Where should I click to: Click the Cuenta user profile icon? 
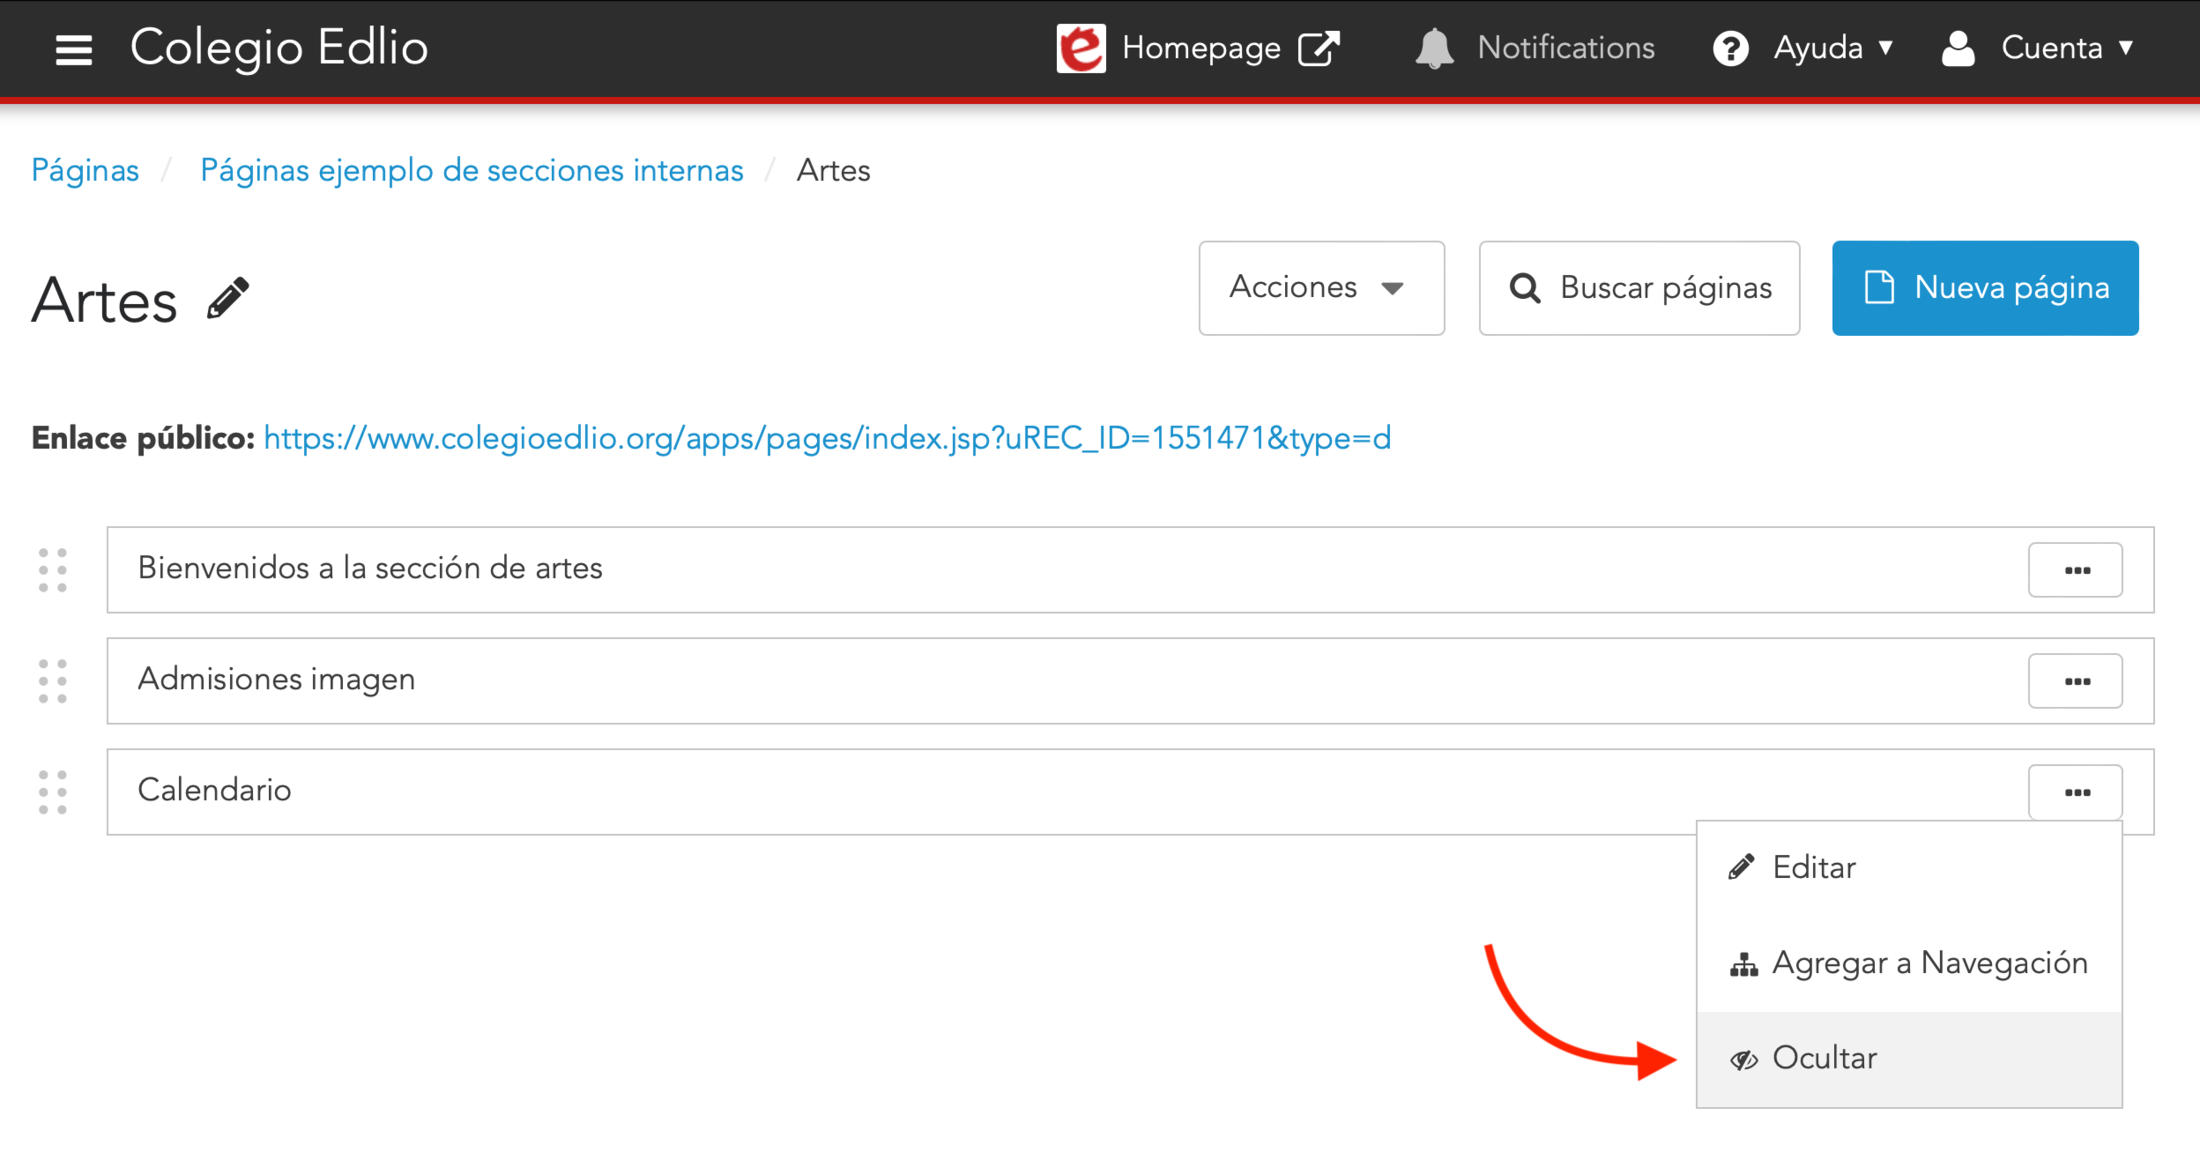tap(1958, 48)
